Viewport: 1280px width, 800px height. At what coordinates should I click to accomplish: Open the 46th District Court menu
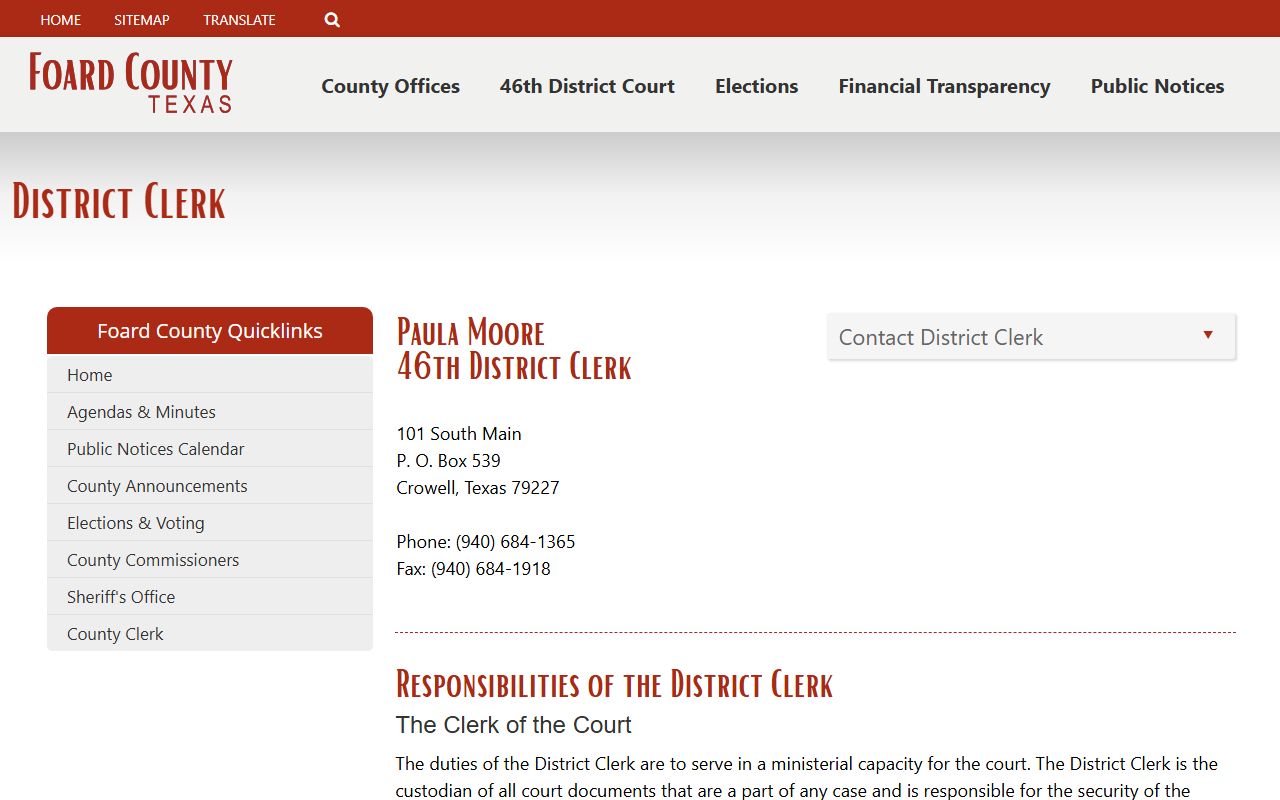587,86
